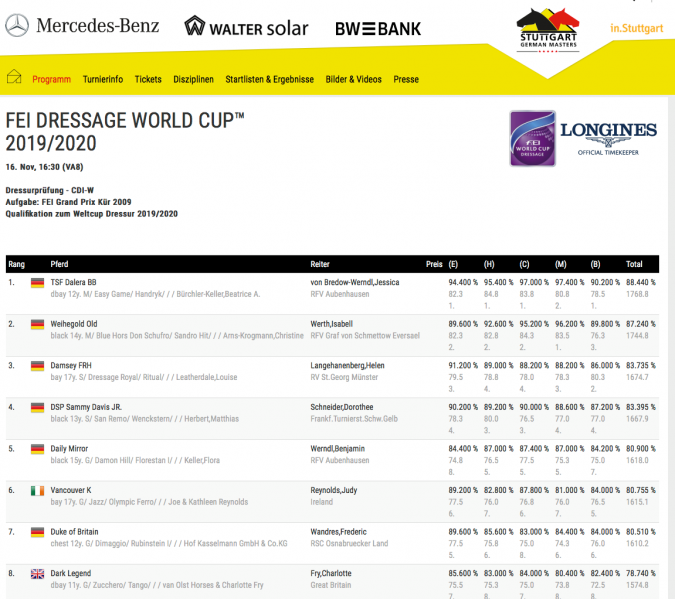Click rider name Werth, Isabell
This screenshot has width=675, height=599.
pyautogui.click(x=333, y=324)
